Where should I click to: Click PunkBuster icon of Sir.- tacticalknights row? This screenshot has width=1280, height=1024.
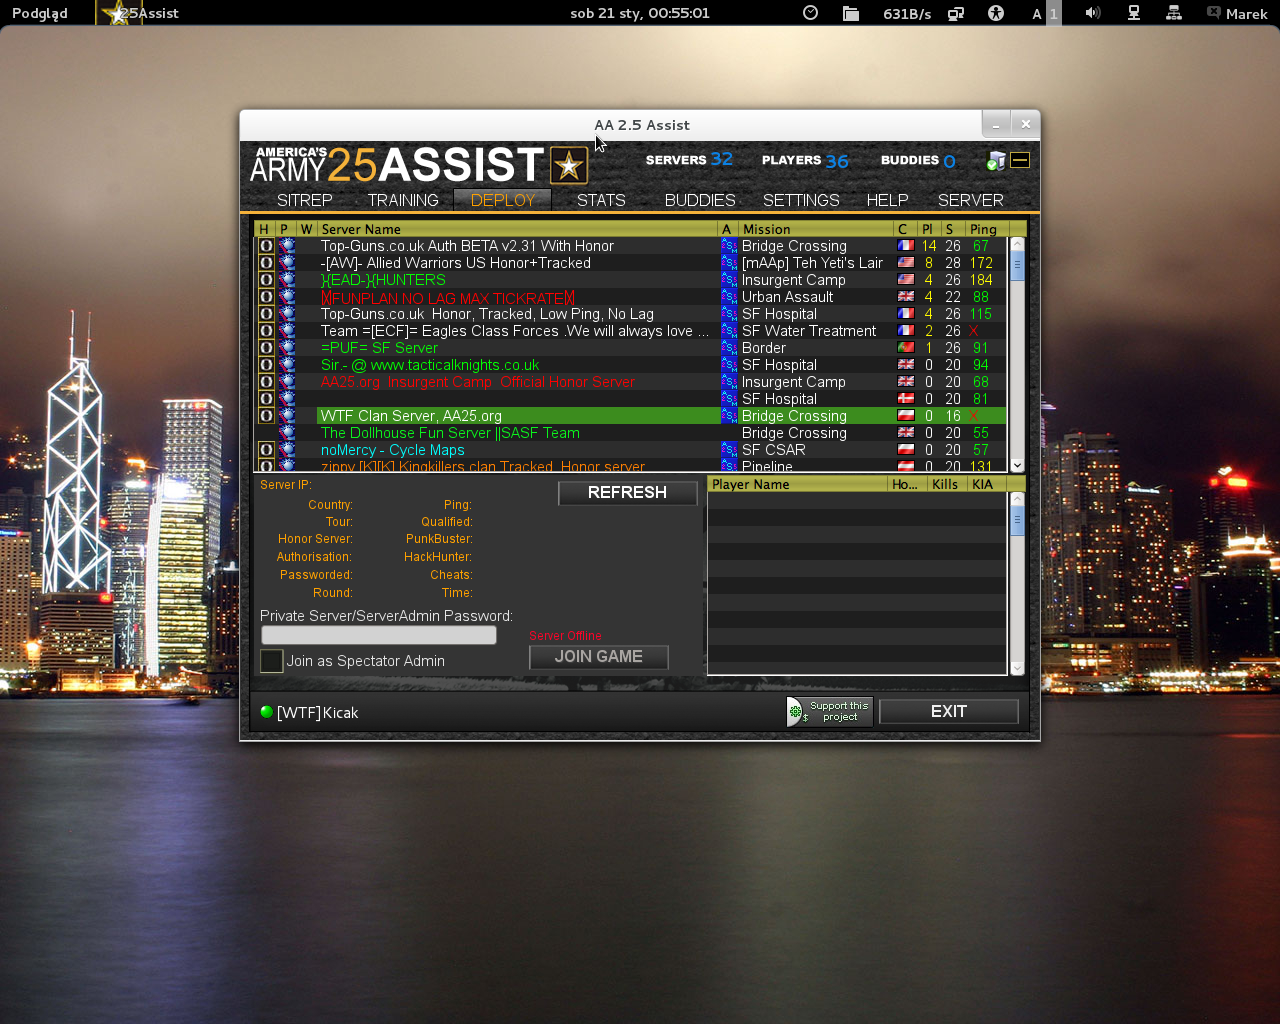[x=287, y=365]
